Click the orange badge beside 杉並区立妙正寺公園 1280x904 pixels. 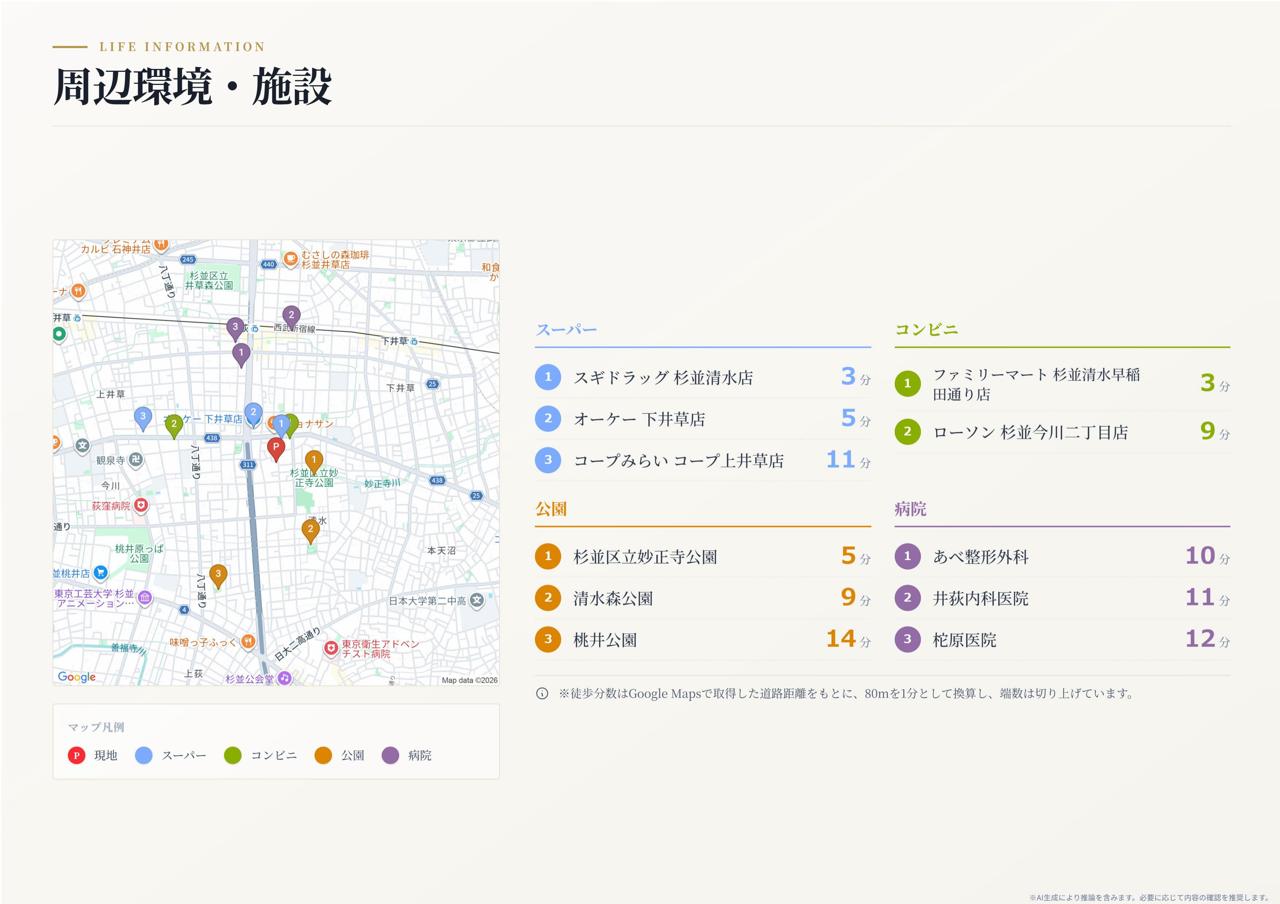coord(548,556)
